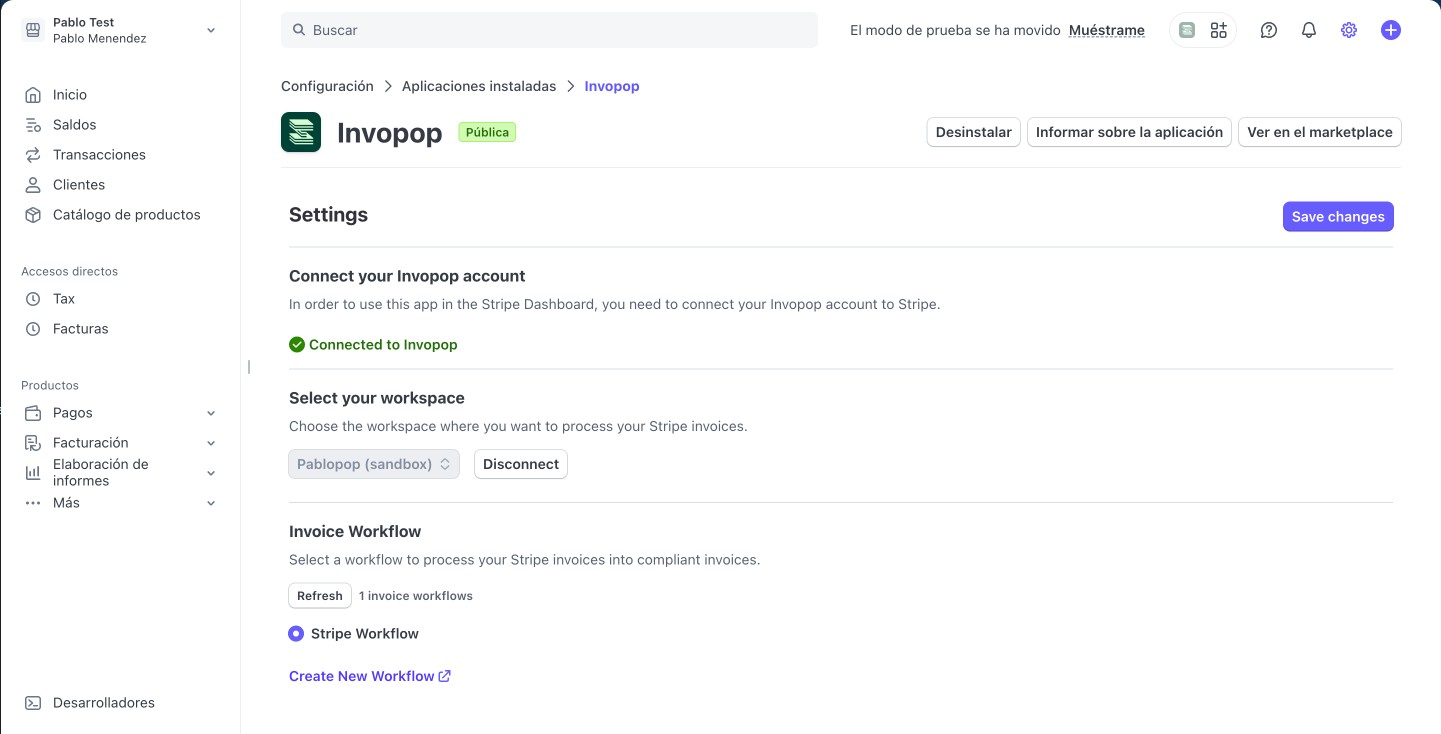Click the Pagos wallet icon
This screenshot has height=734, width=1441.
[x=33, y=413]
